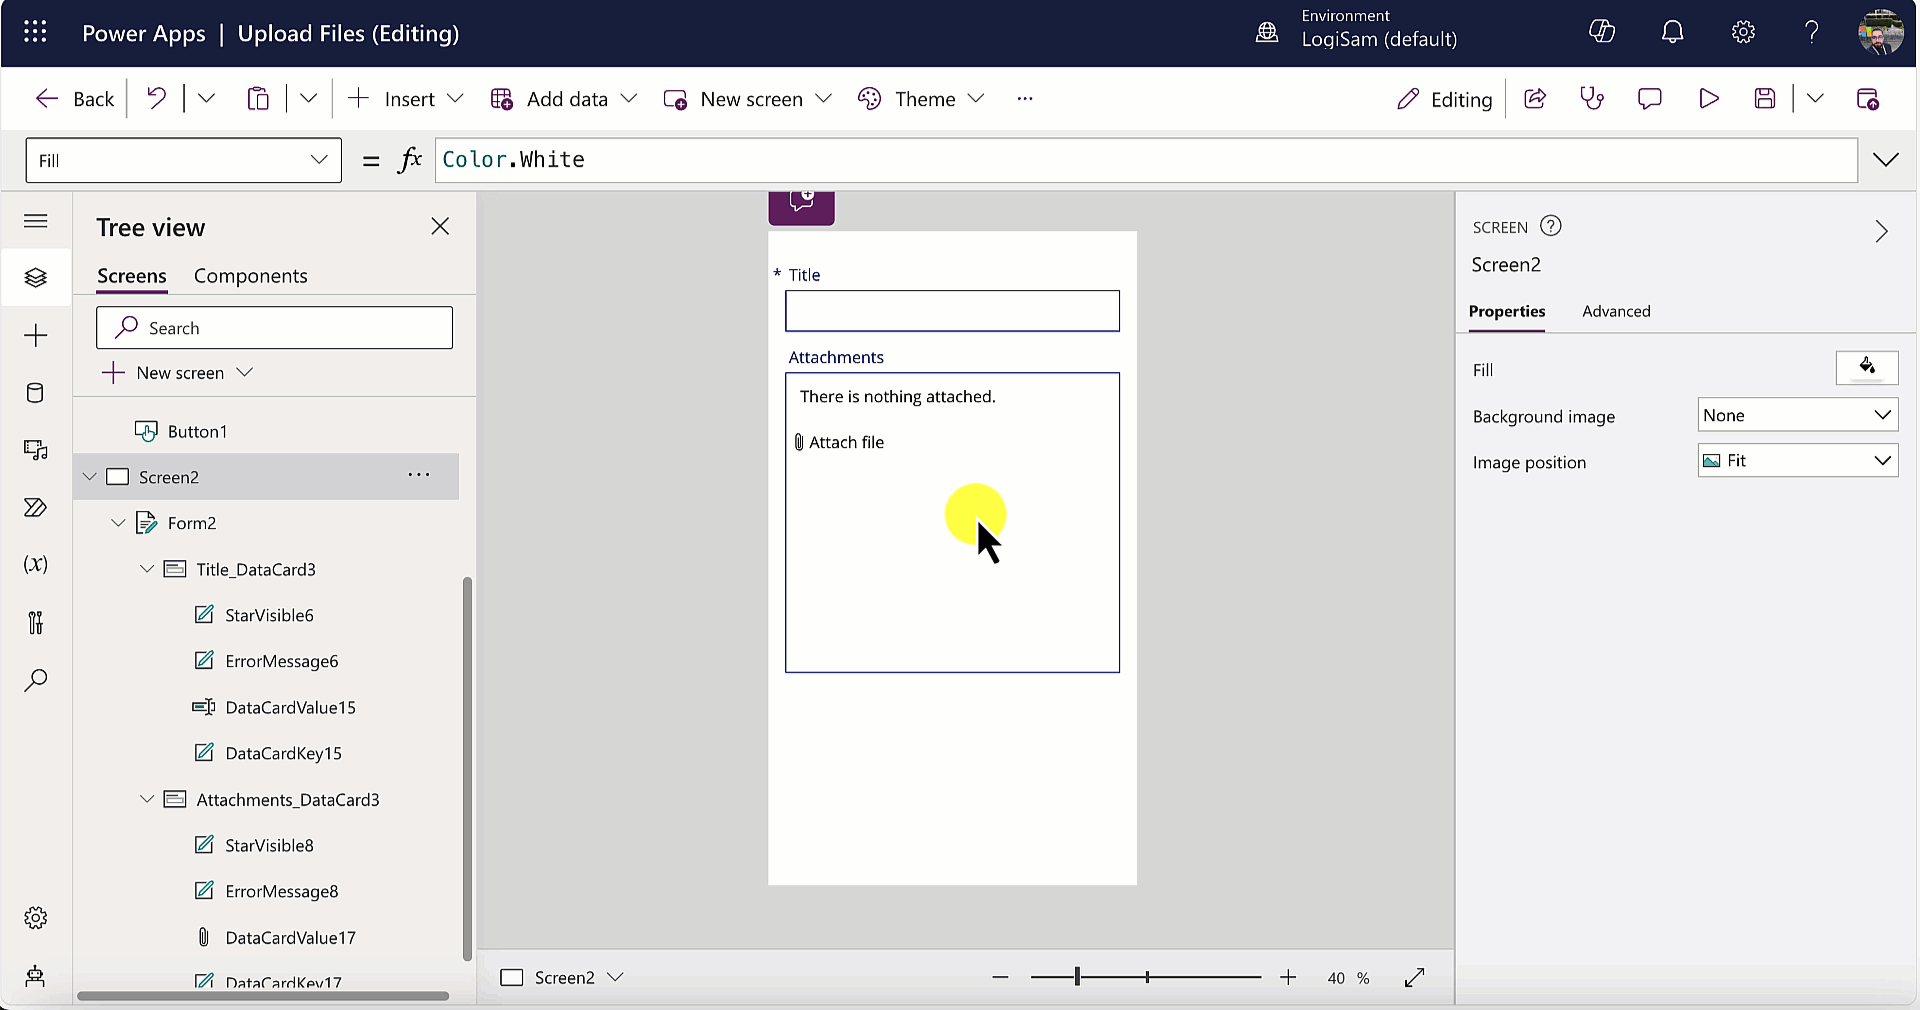
Task: Open the Image position dropdown
Action: pos(1797,461)
